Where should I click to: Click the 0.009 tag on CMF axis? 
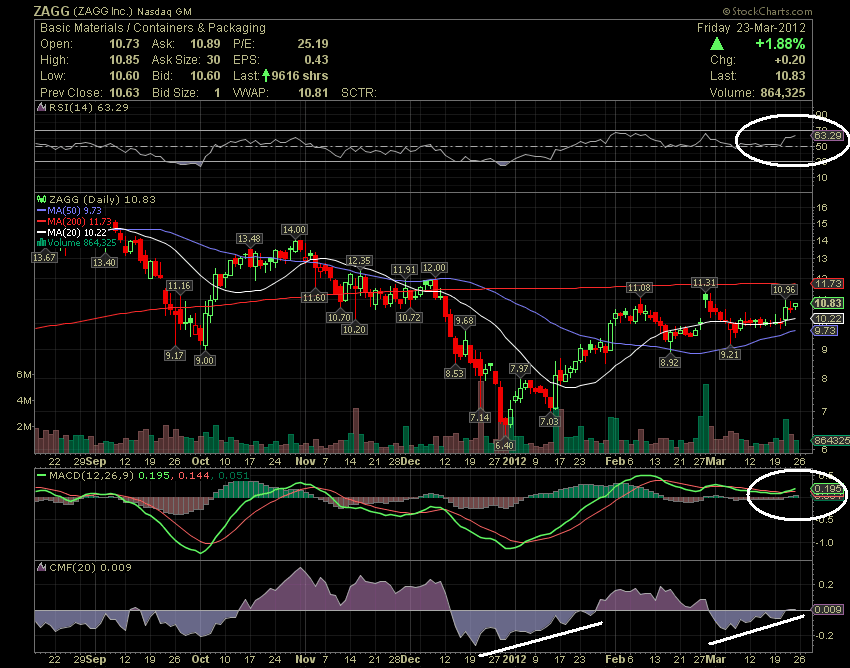point(828,609)
